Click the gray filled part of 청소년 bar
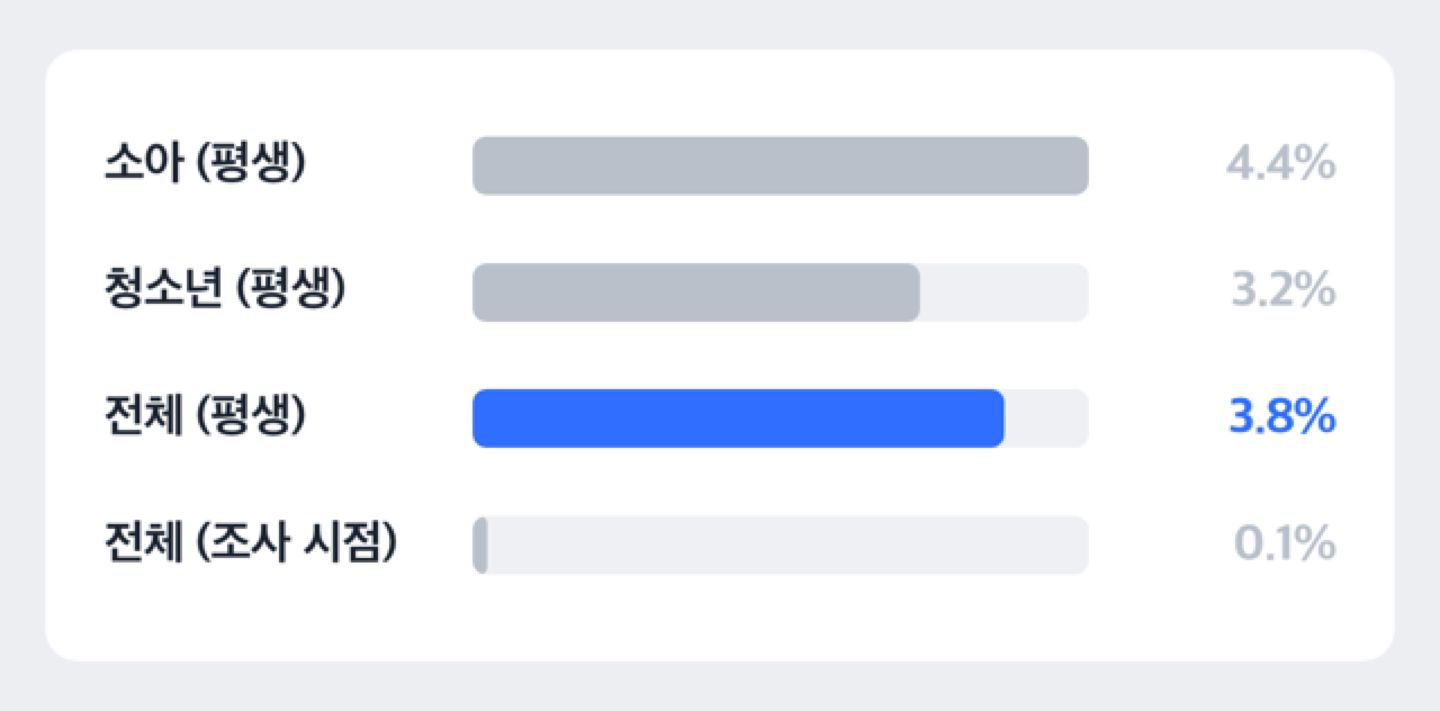 coord(696,292)
